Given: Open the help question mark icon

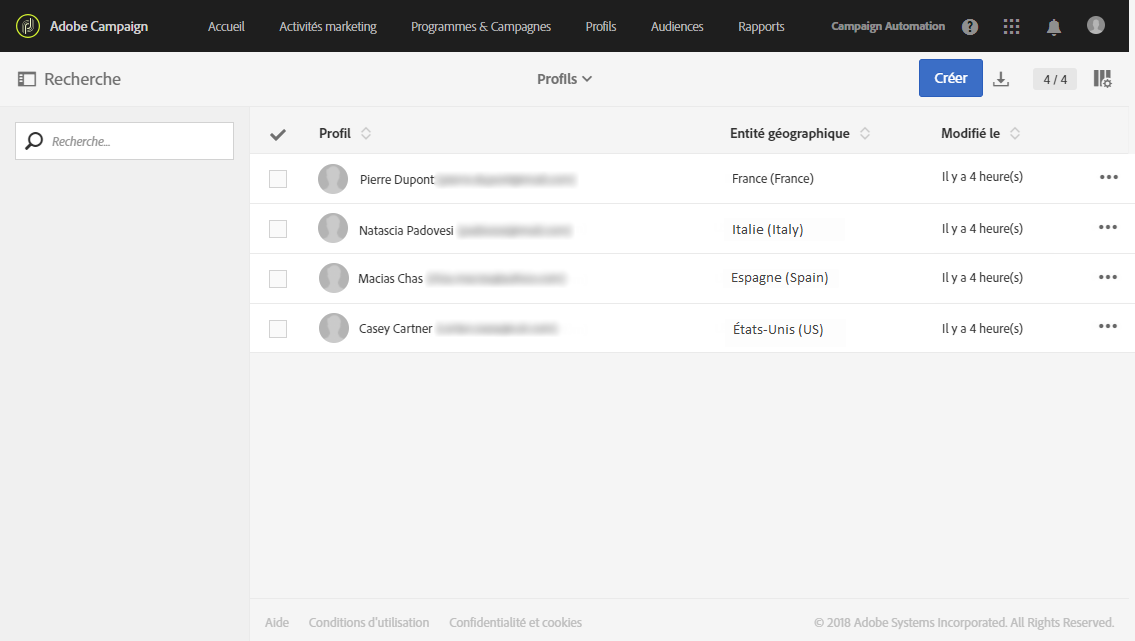Looking at the screenshot, I should coord(970,27).
